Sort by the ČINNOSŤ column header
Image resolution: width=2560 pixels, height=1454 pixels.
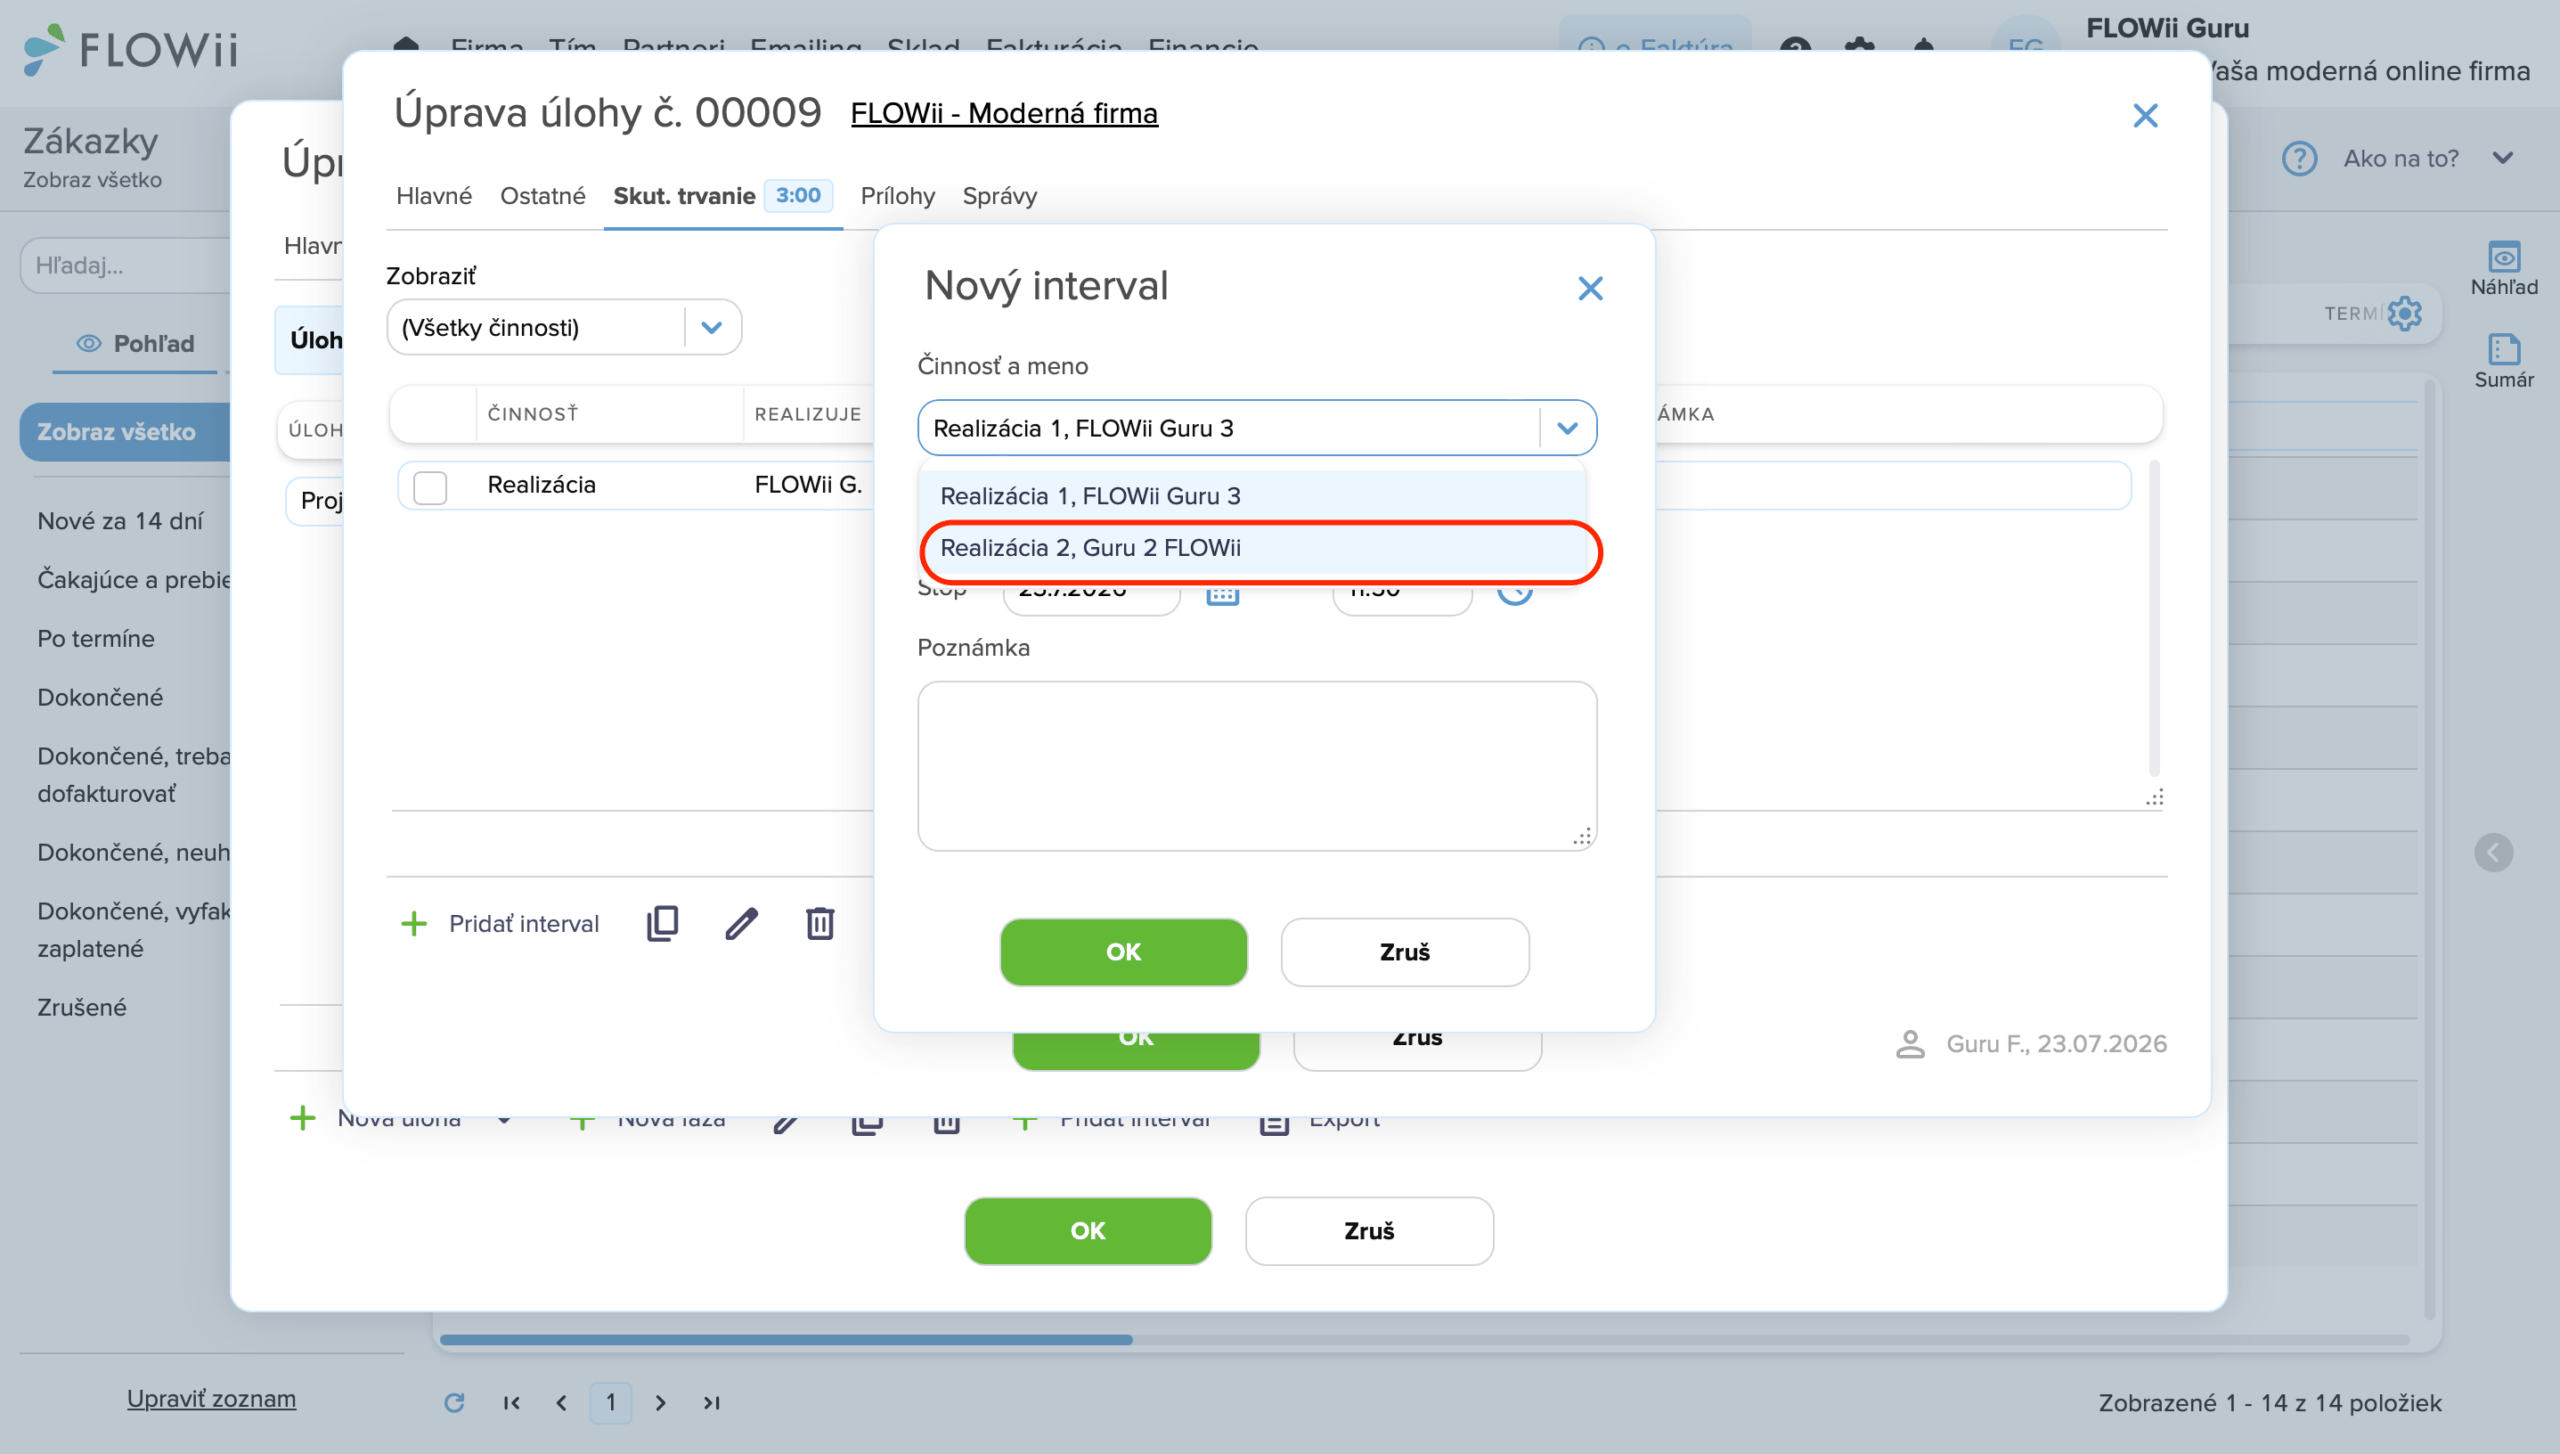pos(533,414)
